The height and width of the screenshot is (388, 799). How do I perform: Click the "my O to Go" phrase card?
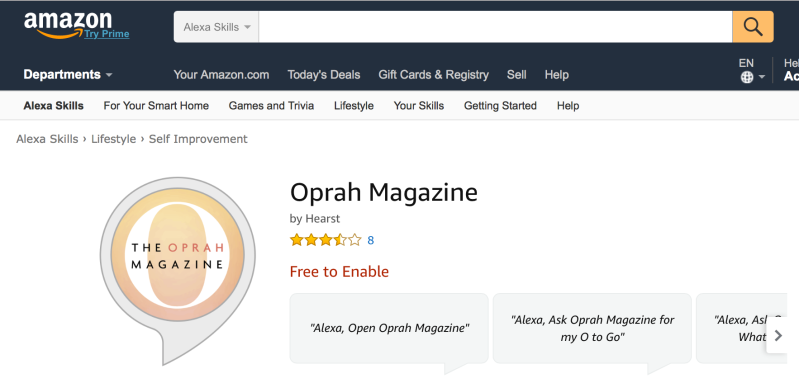coord(592,328)
